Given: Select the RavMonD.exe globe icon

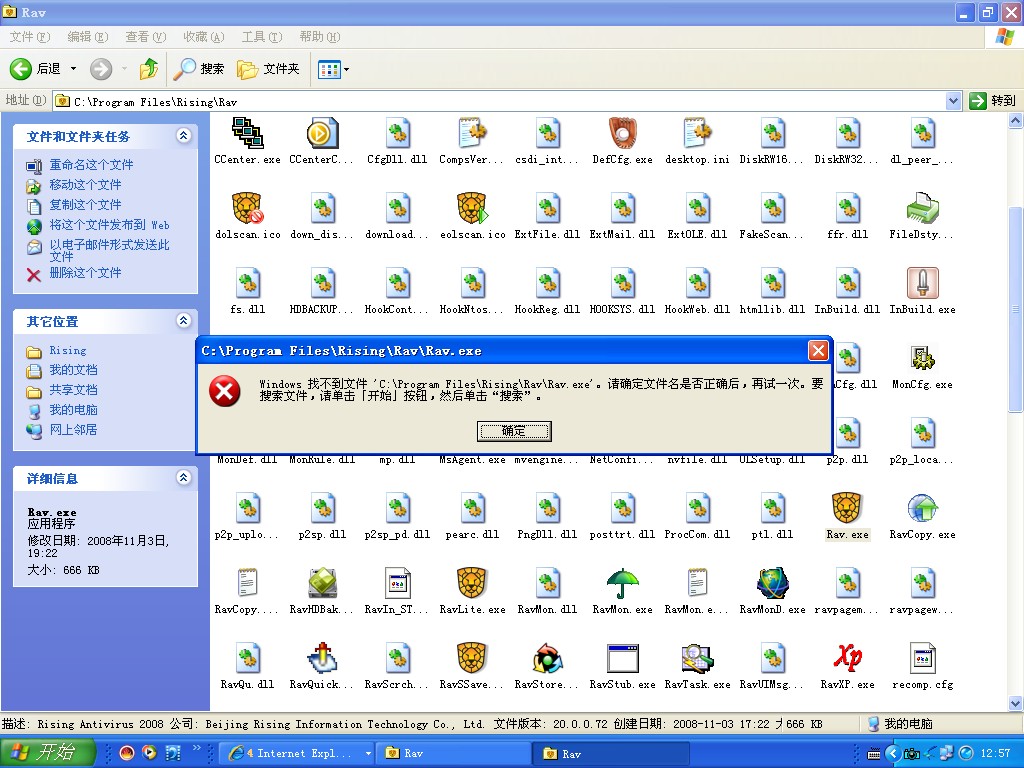Looking at the screenshot, I should 773,583.
